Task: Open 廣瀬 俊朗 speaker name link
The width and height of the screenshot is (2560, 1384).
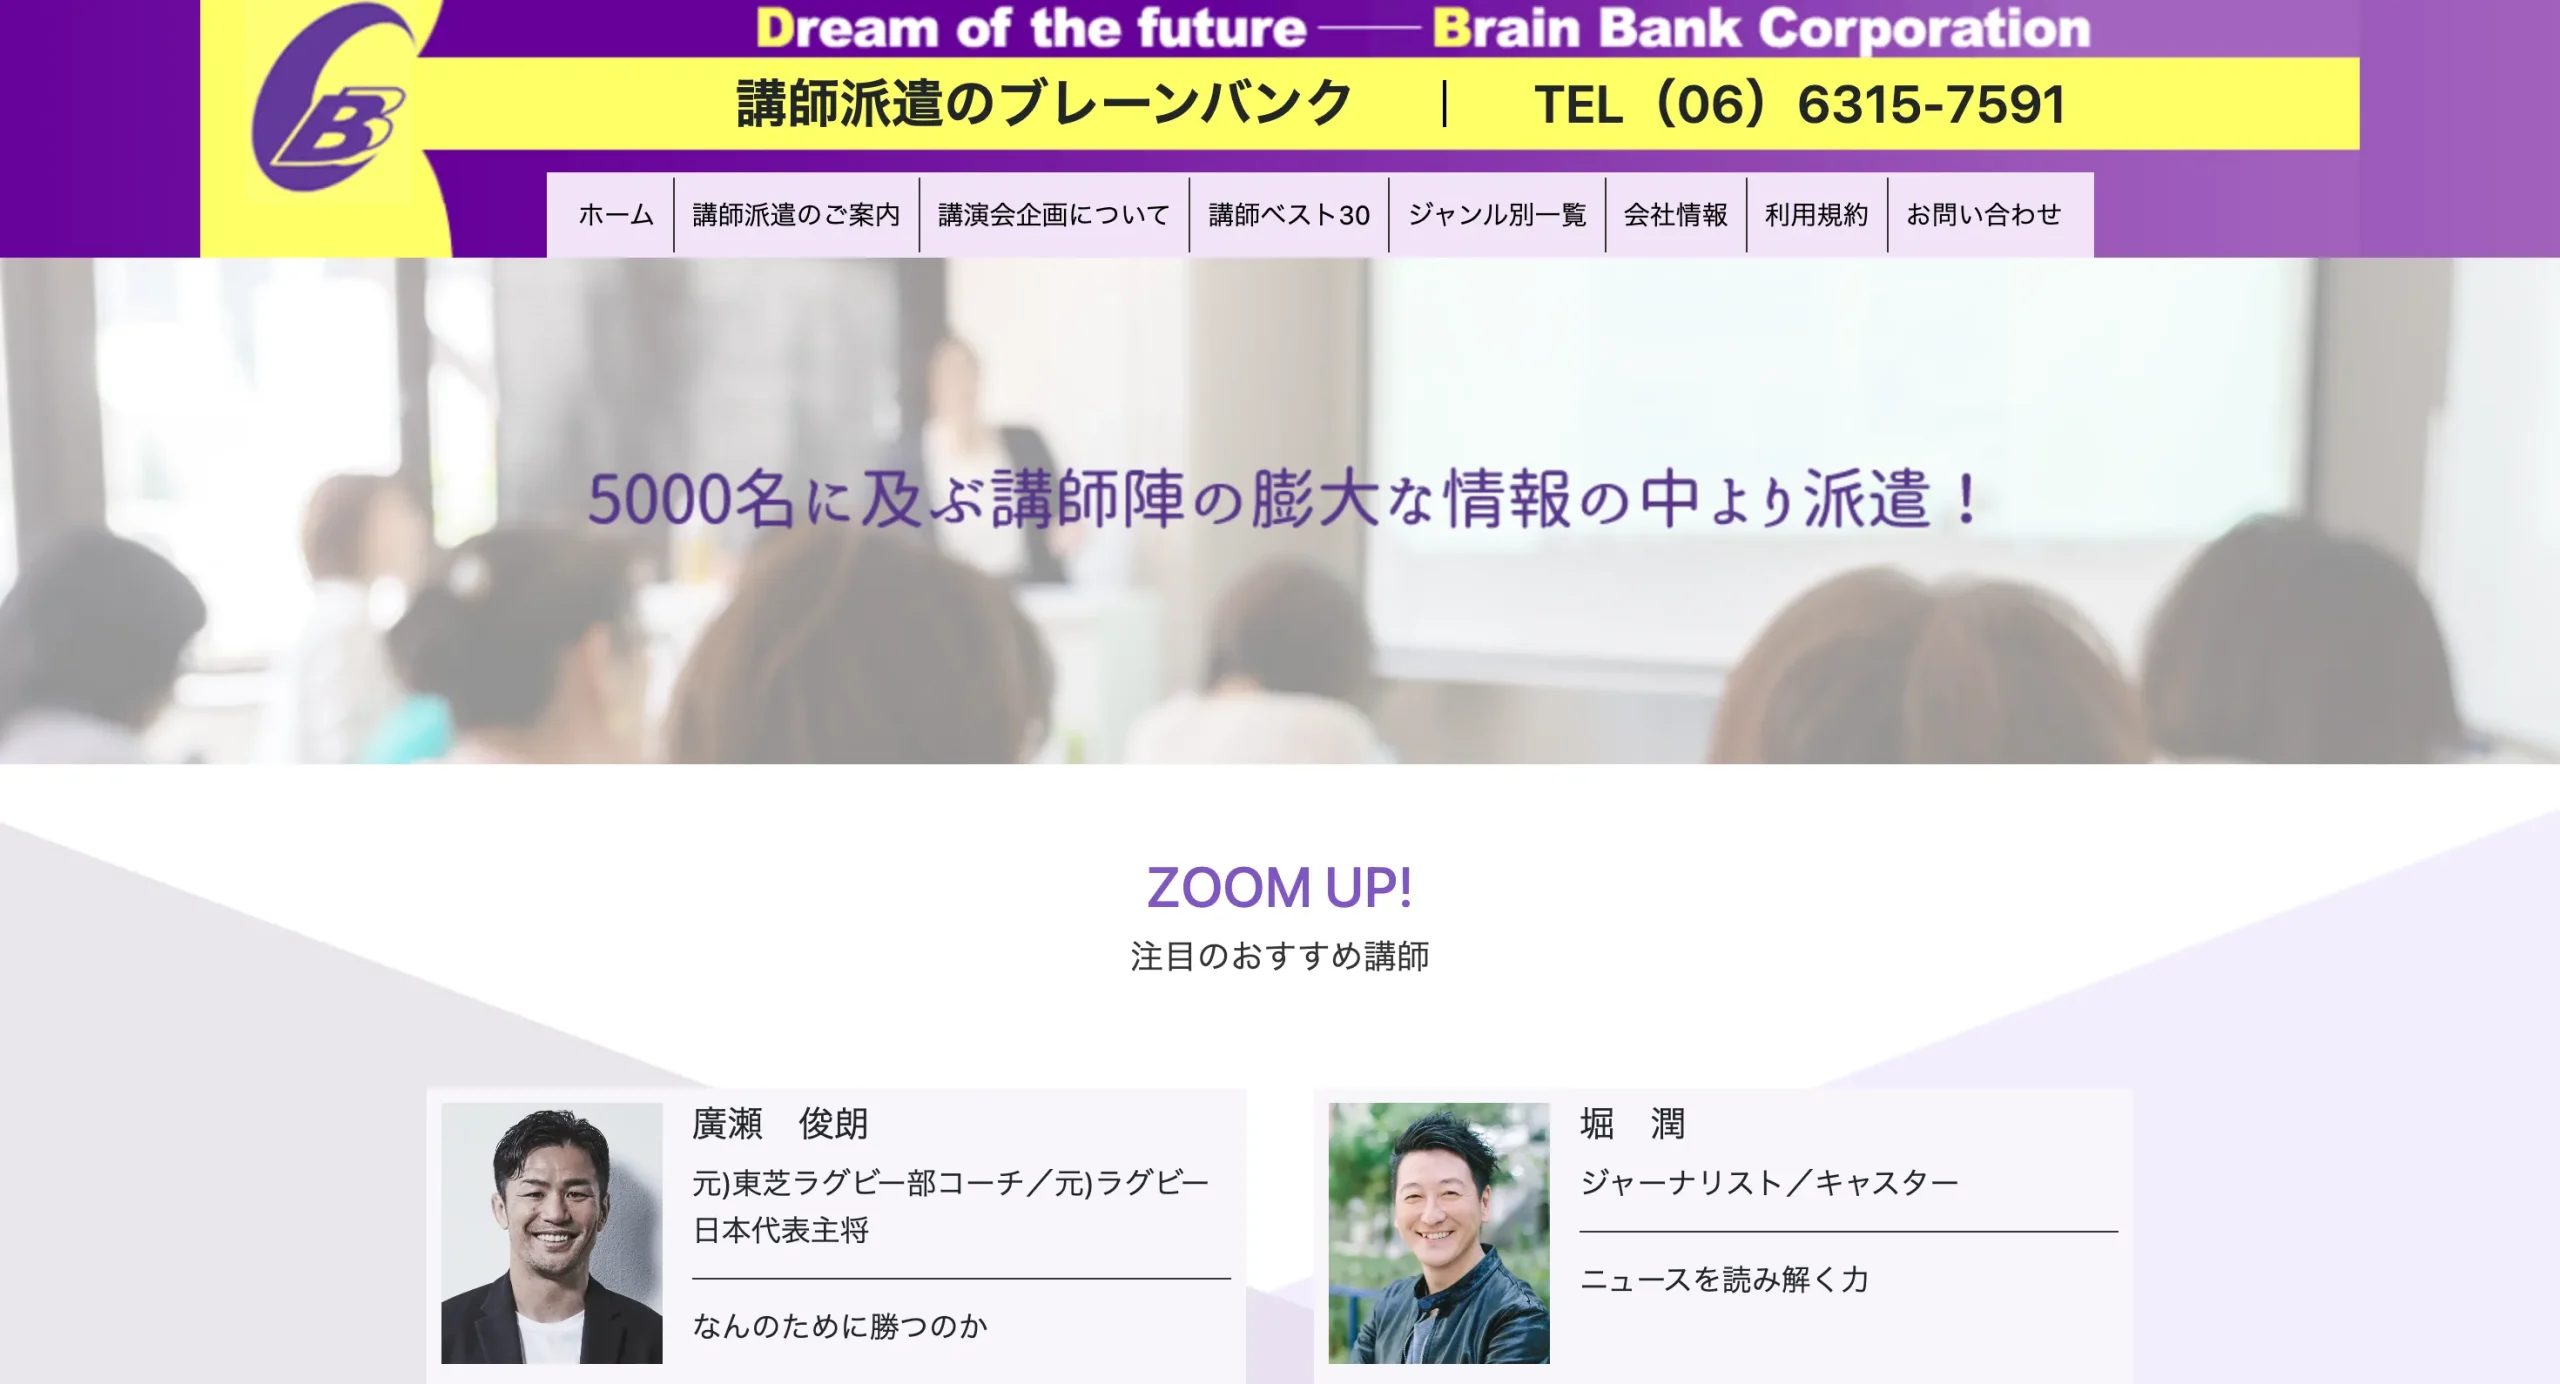Action: (x=780, y=1124)
